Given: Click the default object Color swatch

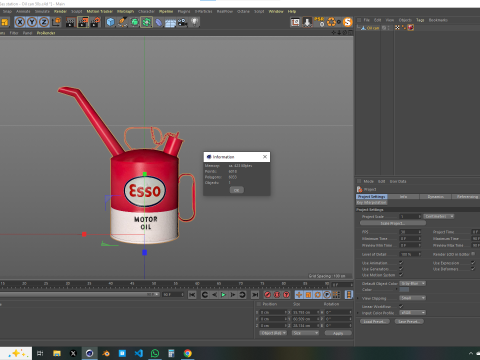Looking at the screenshot, I should click(404, 290).
